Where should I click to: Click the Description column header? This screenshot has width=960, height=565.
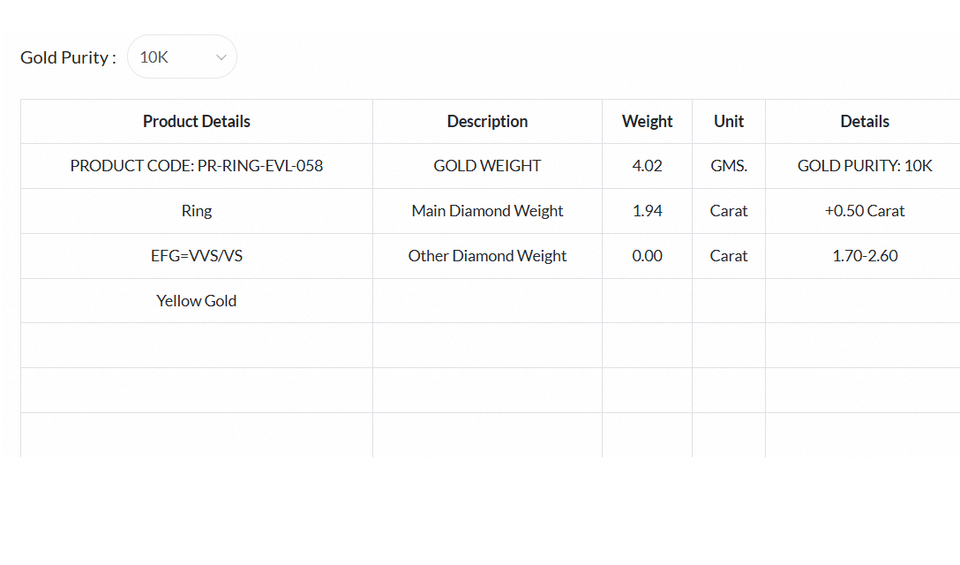click(x=487, y=121)
